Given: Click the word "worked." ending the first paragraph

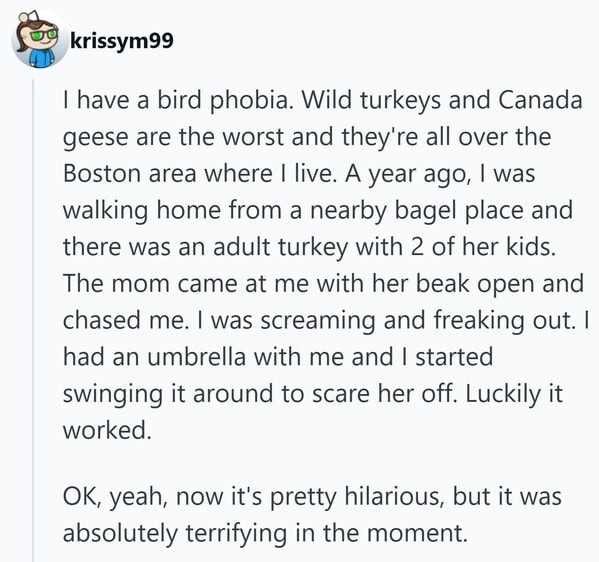Looking at the screenshot, I should pos(107,430).
